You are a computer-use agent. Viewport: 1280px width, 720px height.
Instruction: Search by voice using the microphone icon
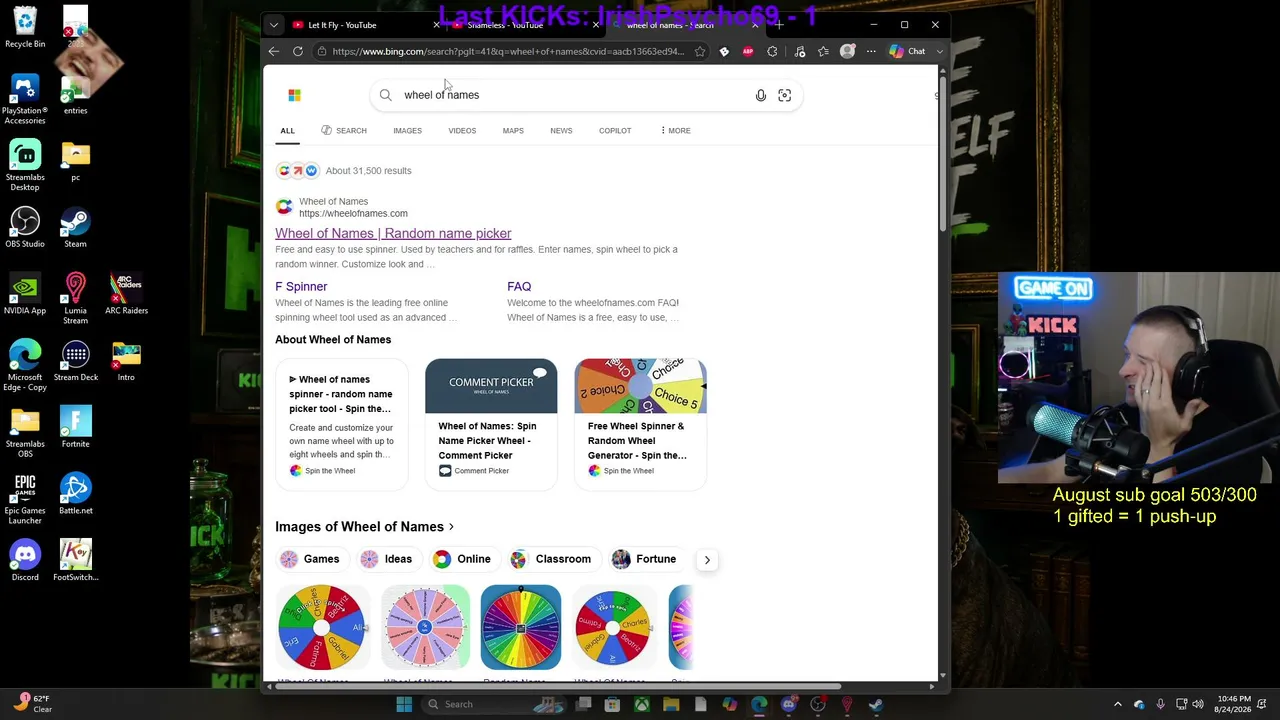pyautogui.click(x=761, y=95)
